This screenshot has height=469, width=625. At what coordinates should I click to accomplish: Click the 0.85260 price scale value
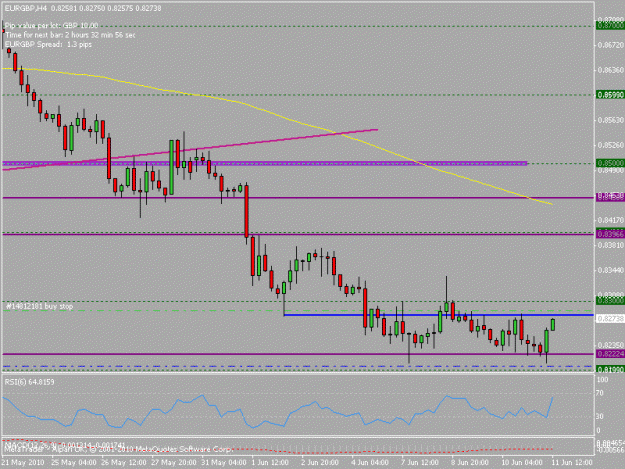610,145
